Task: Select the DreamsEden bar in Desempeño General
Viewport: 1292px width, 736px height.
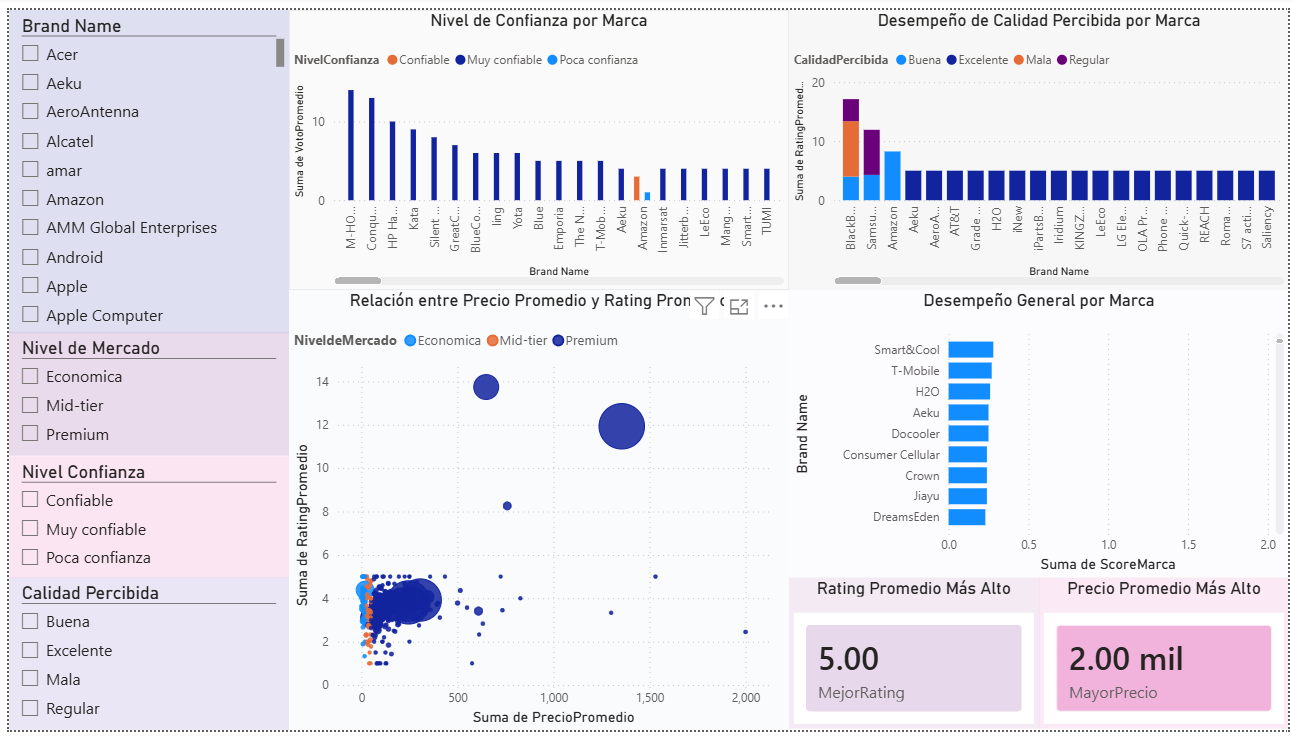Action: point(967,517)
